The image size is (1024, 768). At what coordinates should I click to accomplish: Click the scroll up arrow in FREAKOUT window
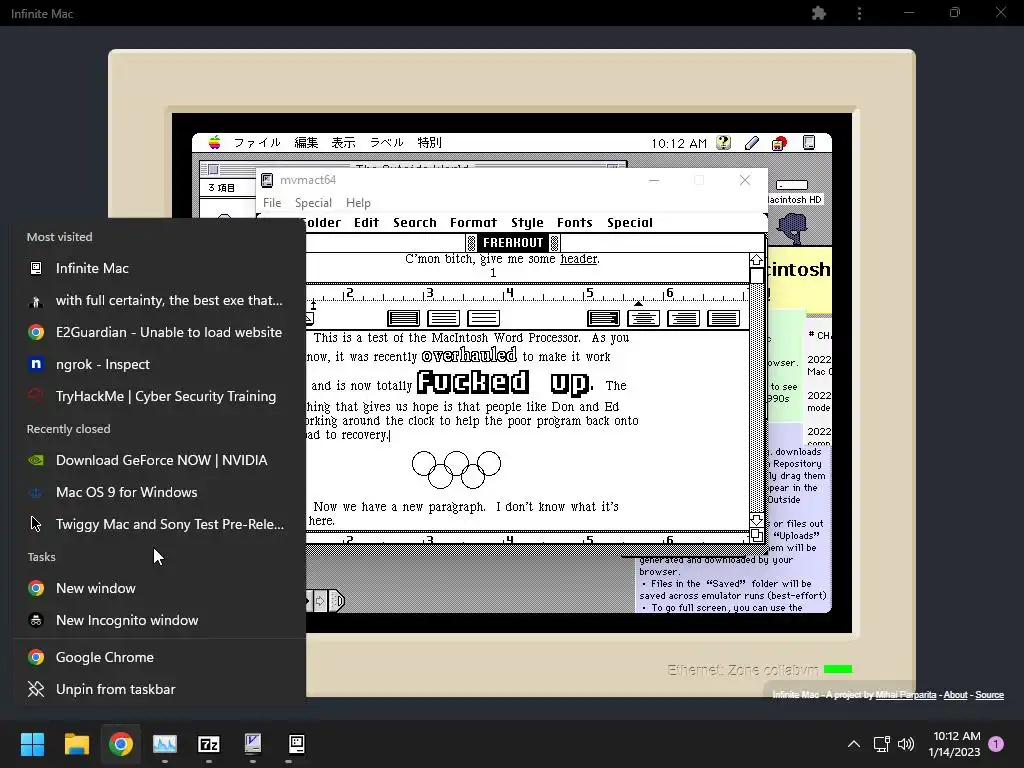[x=756, y=260]
